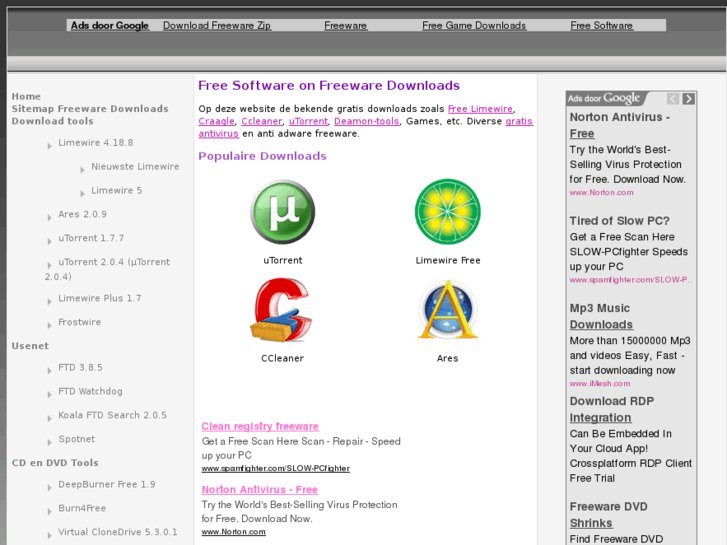This screenshot has height=545, width=727.
Task: Open uTorrent 1.7.7 sidebar link
Action: pos(91,238)
